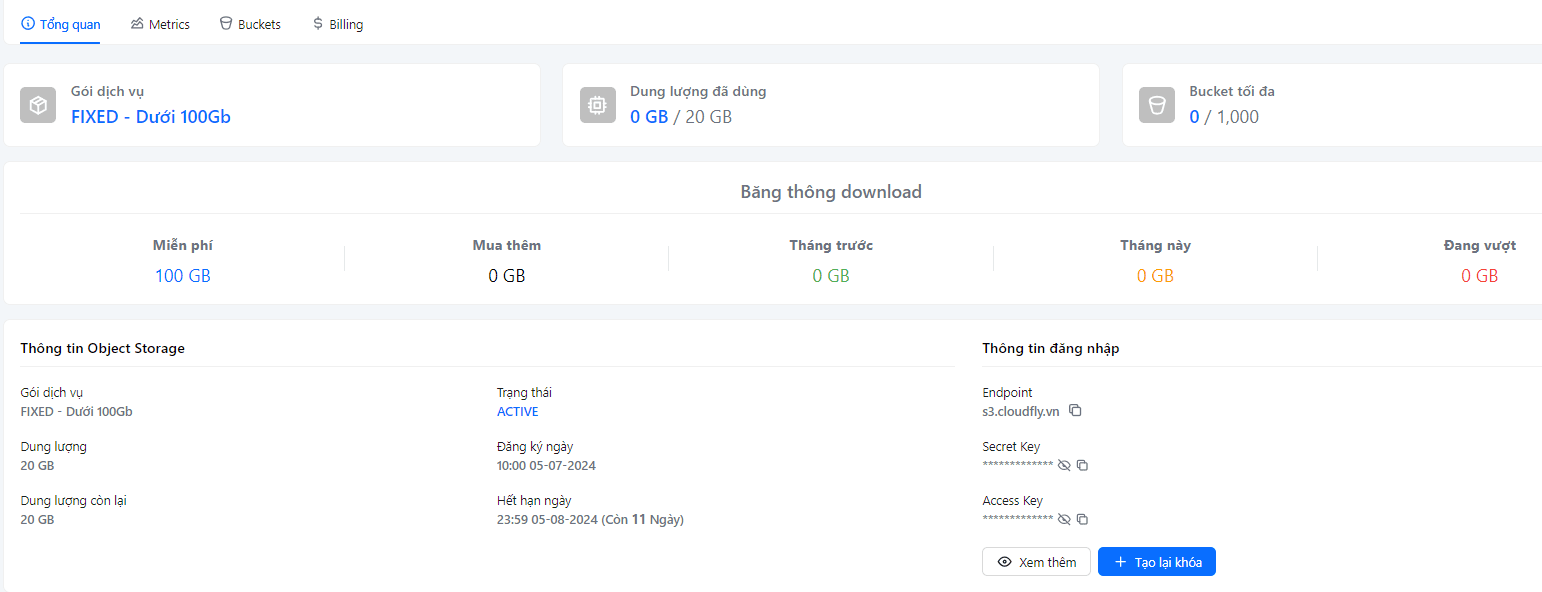This screenshot has width=1542, height=592.
Task: Click the Đang vượt 0 GB value
Action: point(1480,276)
